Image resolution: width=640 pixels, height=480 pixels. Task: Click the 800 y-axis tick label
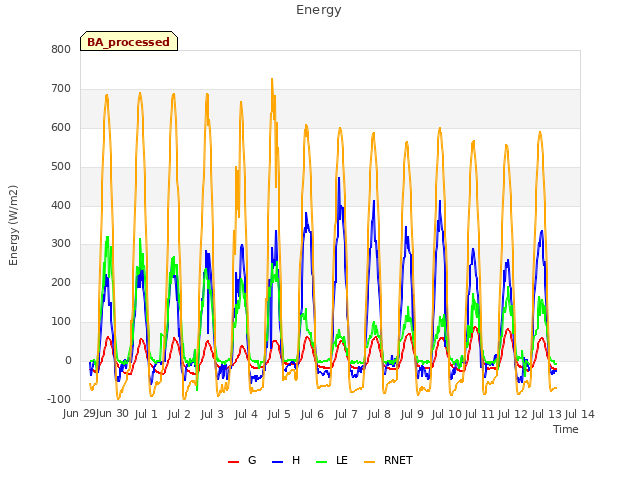[x=61, y=49]
